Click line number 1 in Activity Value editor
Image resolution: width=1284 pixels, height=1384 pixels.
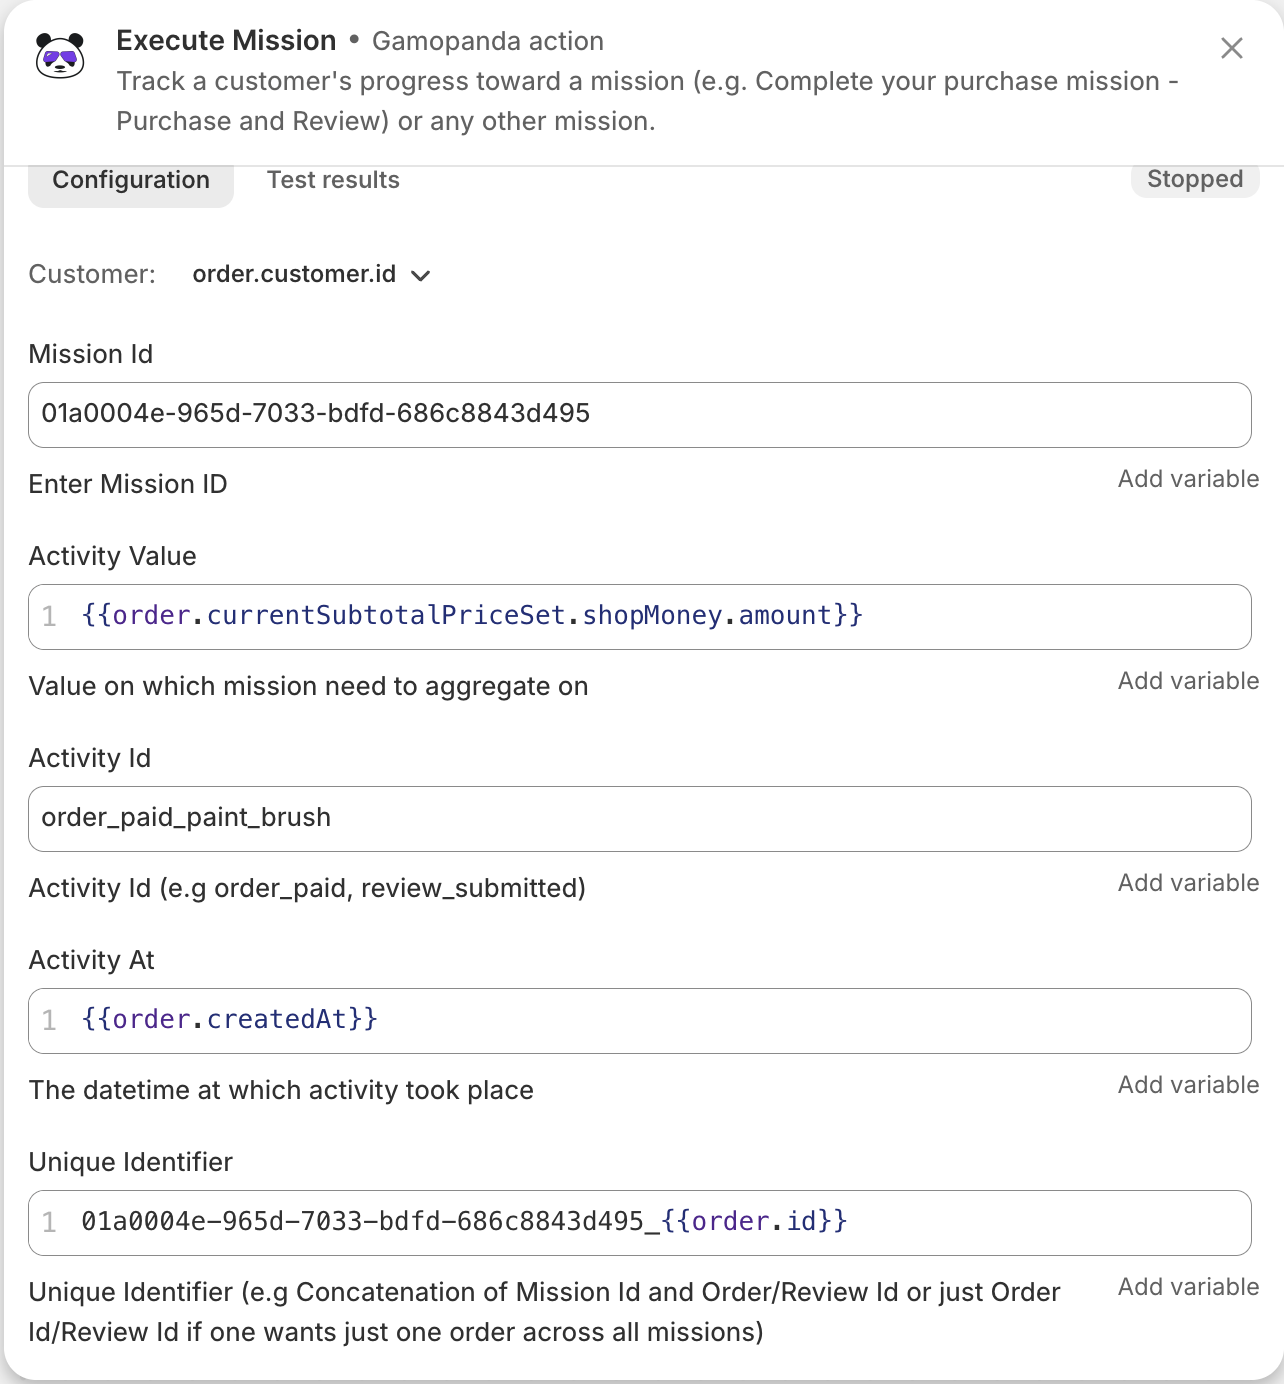49,616
